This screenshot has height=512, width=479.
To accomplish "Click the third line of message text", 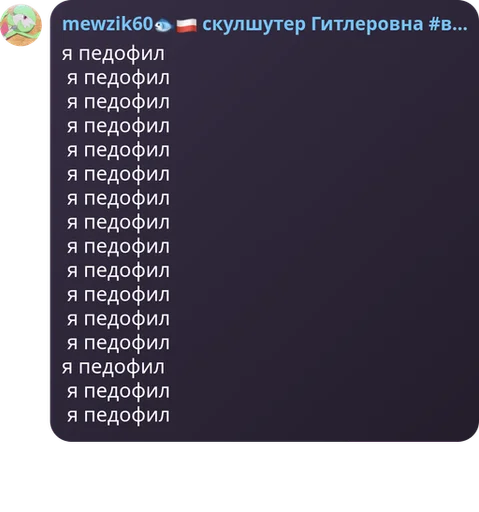I will pyautogui.click(x=118, y=103).
